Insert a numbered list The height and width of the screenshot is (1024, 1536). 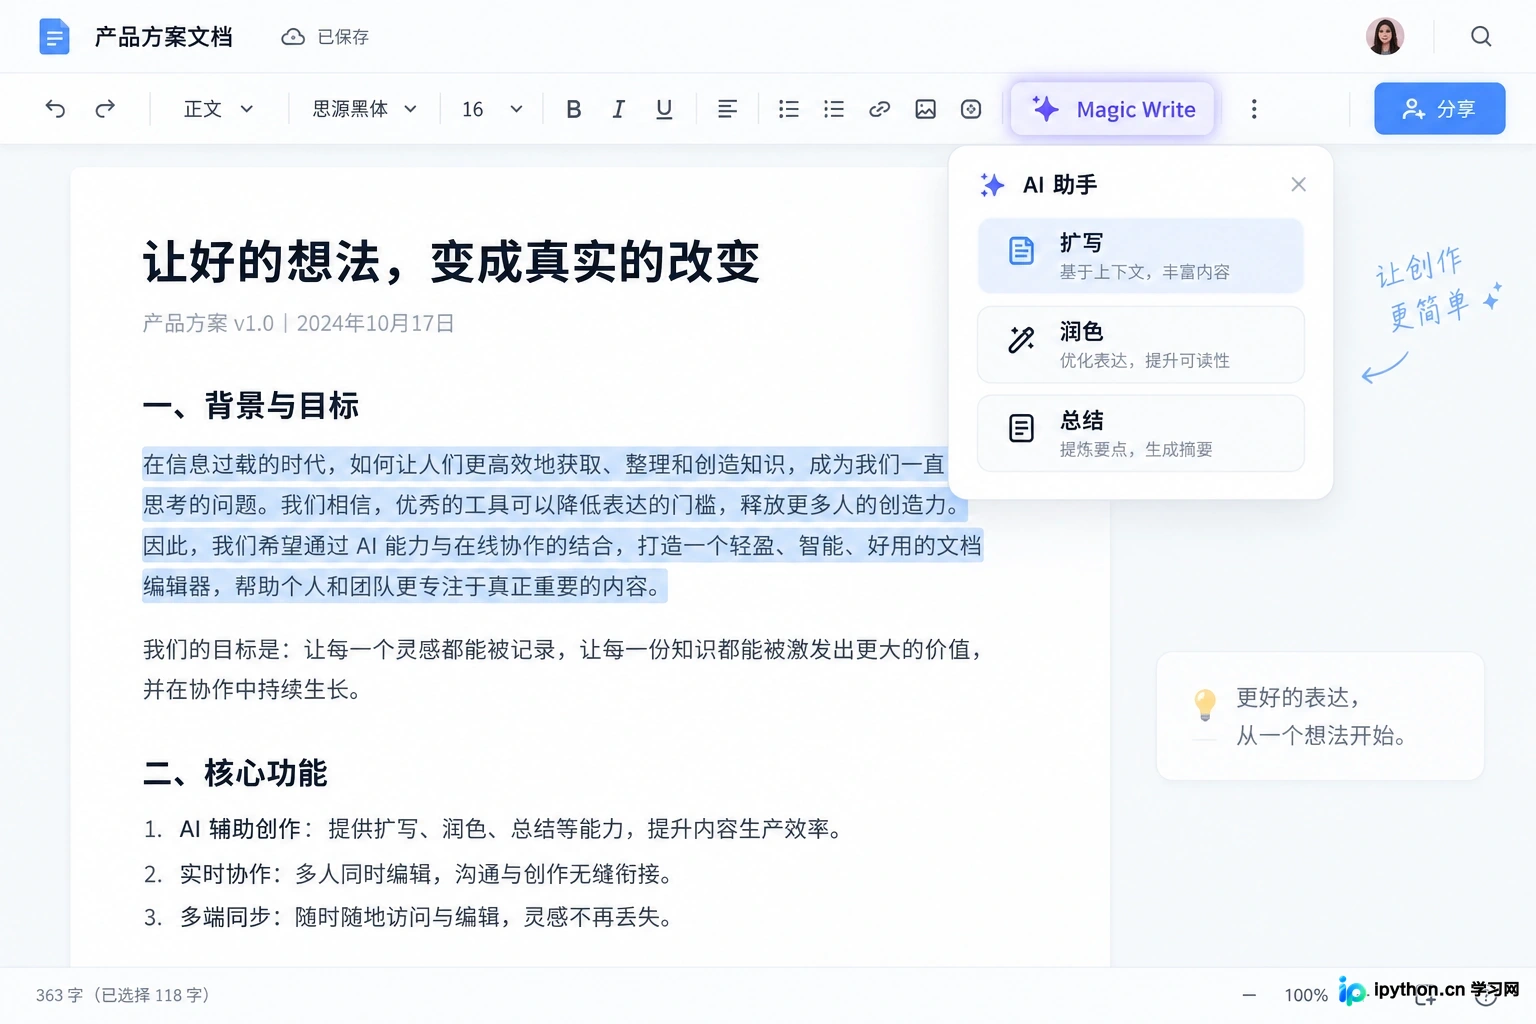coord(834,109)
